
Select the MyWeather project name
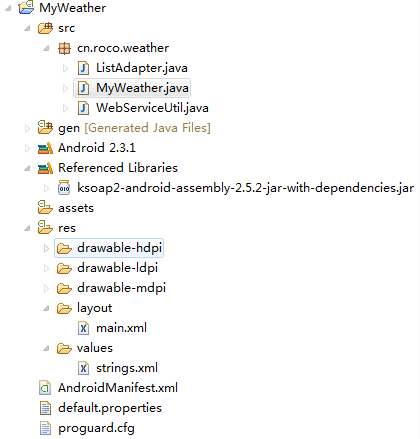(x=73, y=8)
